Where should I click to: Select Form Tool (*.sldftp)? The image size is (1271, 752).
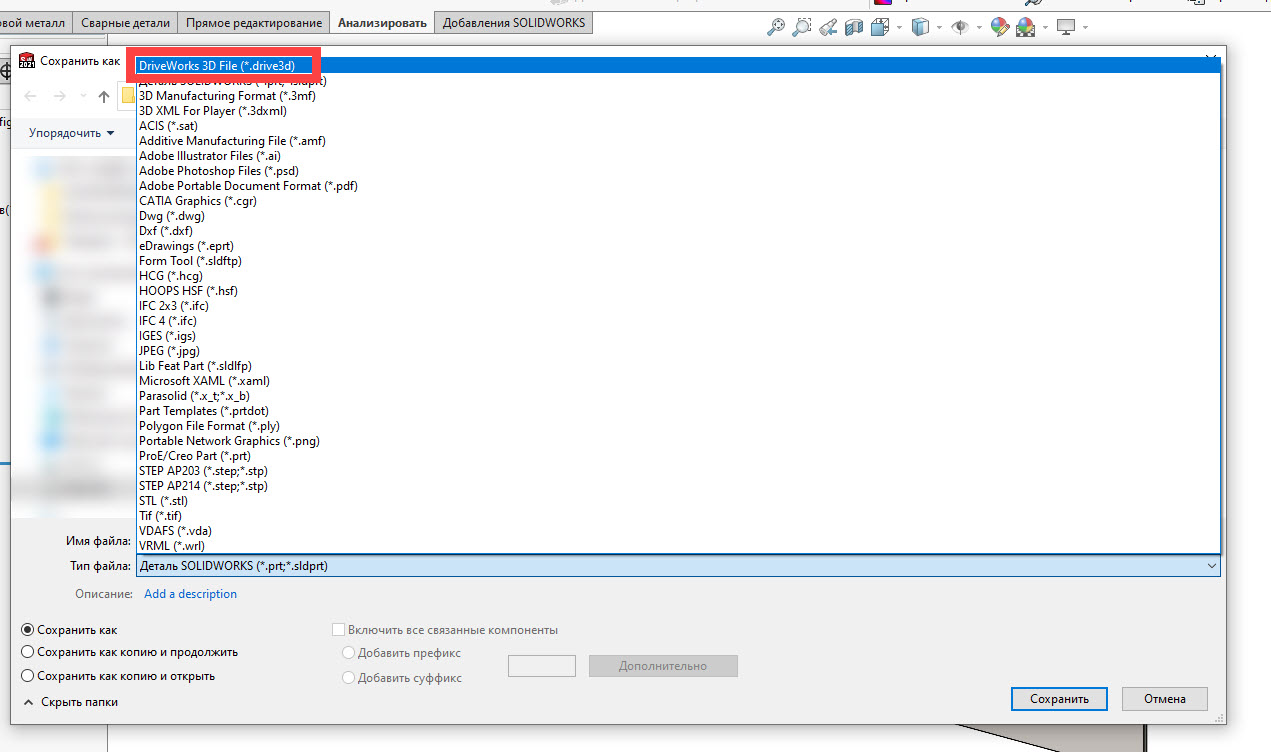pos(678,261)
